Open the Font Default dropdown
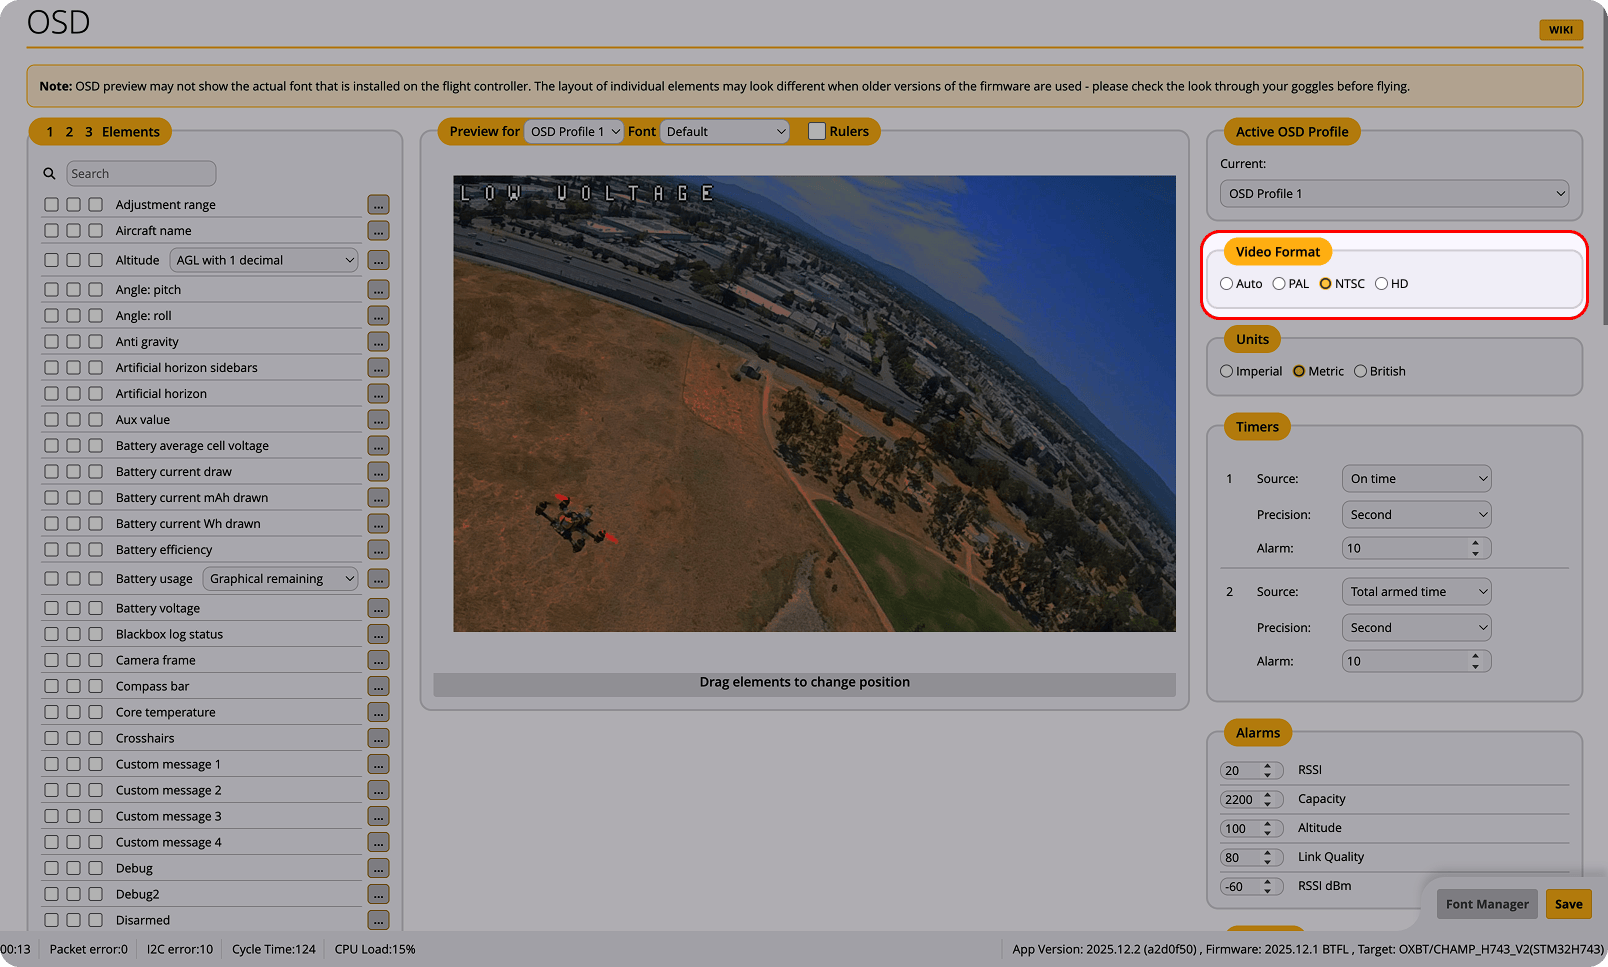The image size is (1608, 967). pos(725,131)
